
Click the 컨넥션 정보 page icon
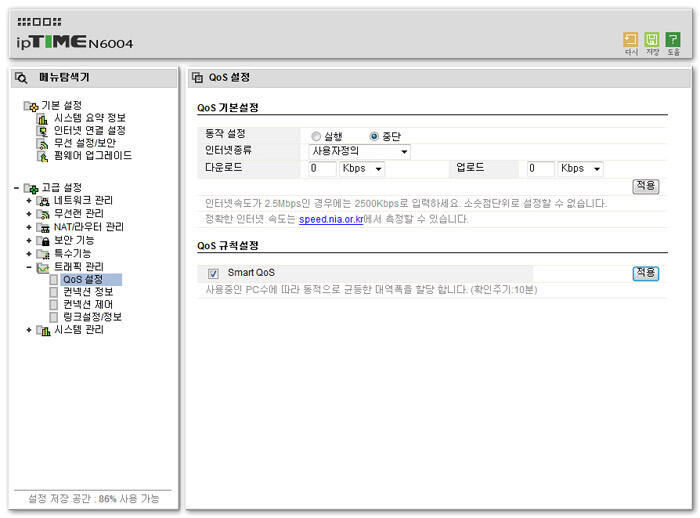pyautogui.click(x=54, y=292)
